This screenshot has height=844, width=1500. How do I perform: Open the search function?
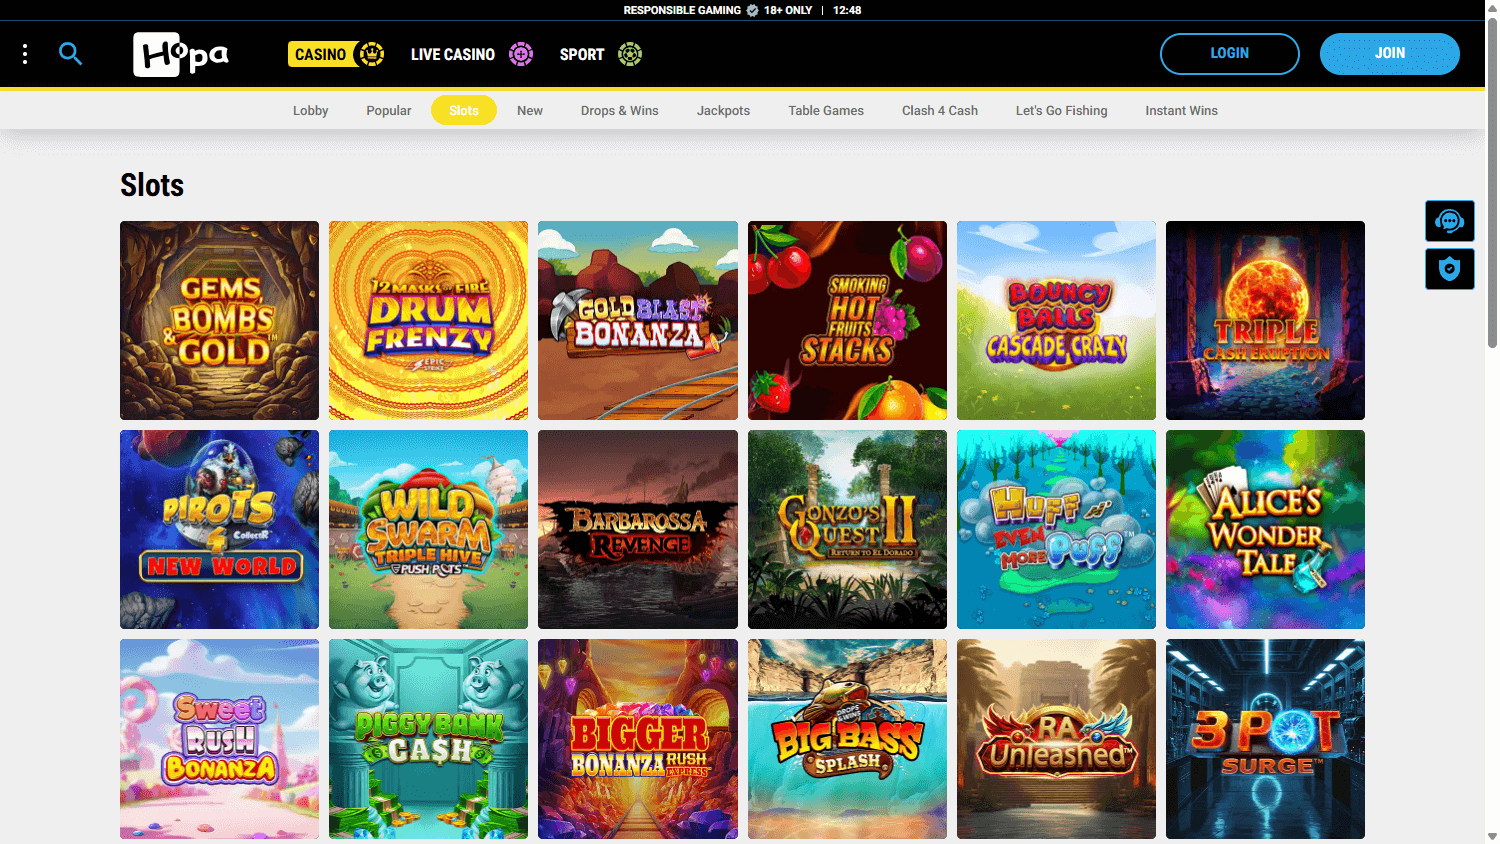(x=70, y=54)
